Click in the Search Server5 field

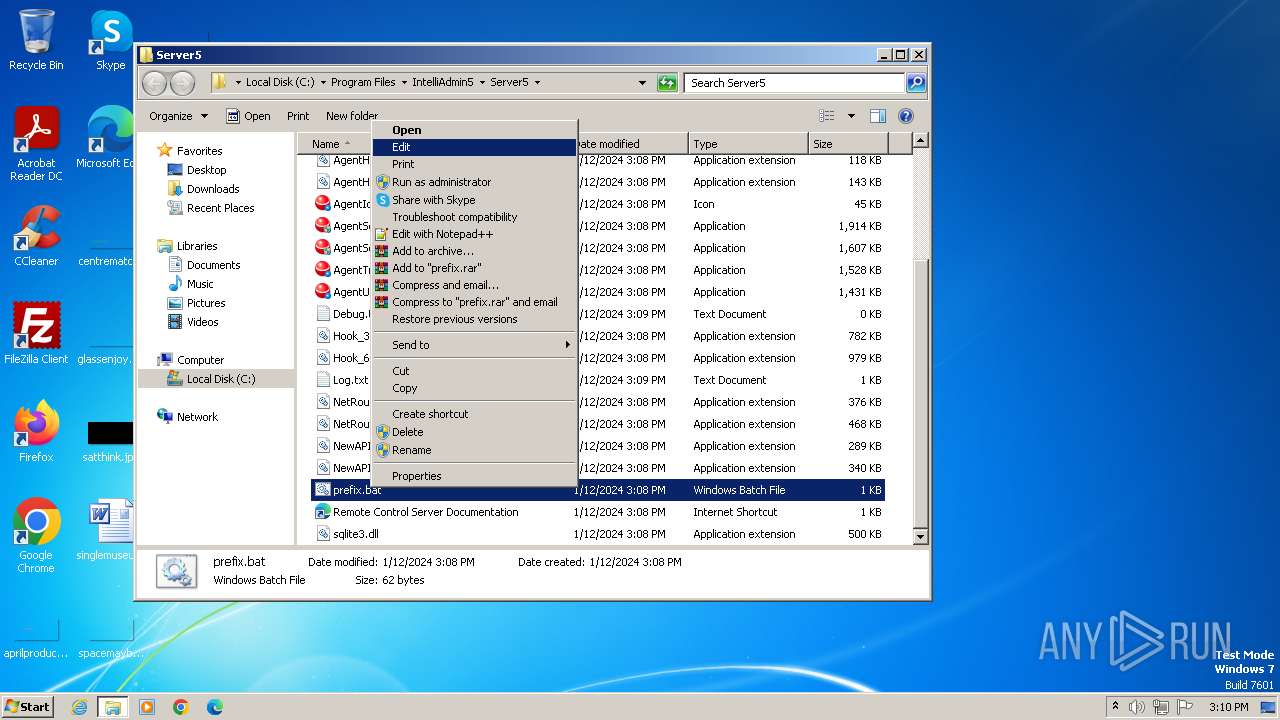tap(794, 83)
